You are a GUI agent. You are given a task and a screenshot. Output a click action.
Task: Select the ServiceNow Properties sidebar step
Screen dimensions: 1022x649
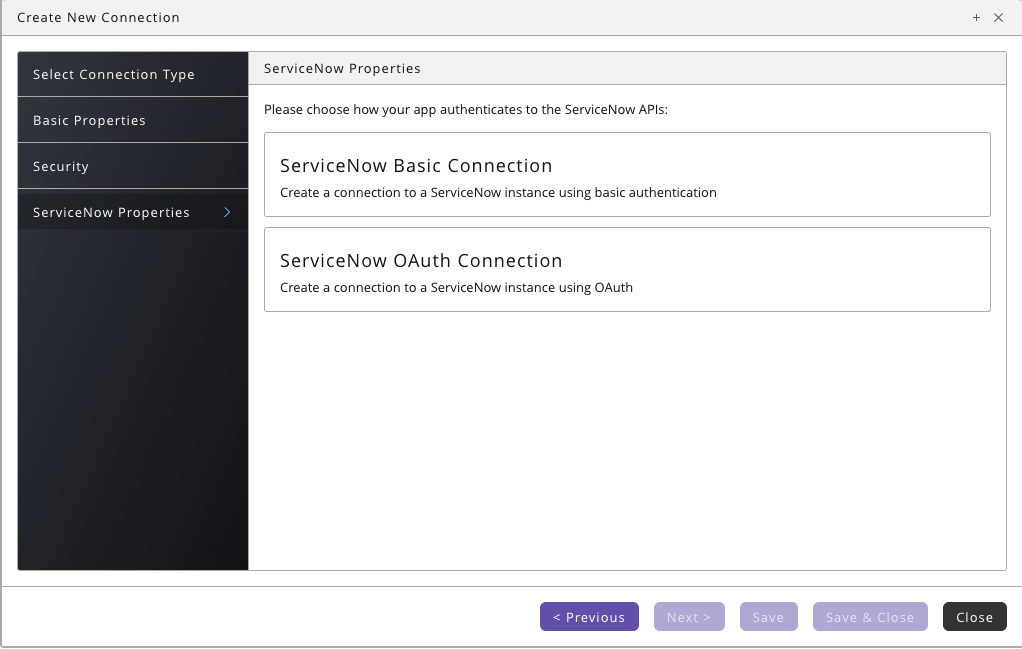(x=133, y=212)
